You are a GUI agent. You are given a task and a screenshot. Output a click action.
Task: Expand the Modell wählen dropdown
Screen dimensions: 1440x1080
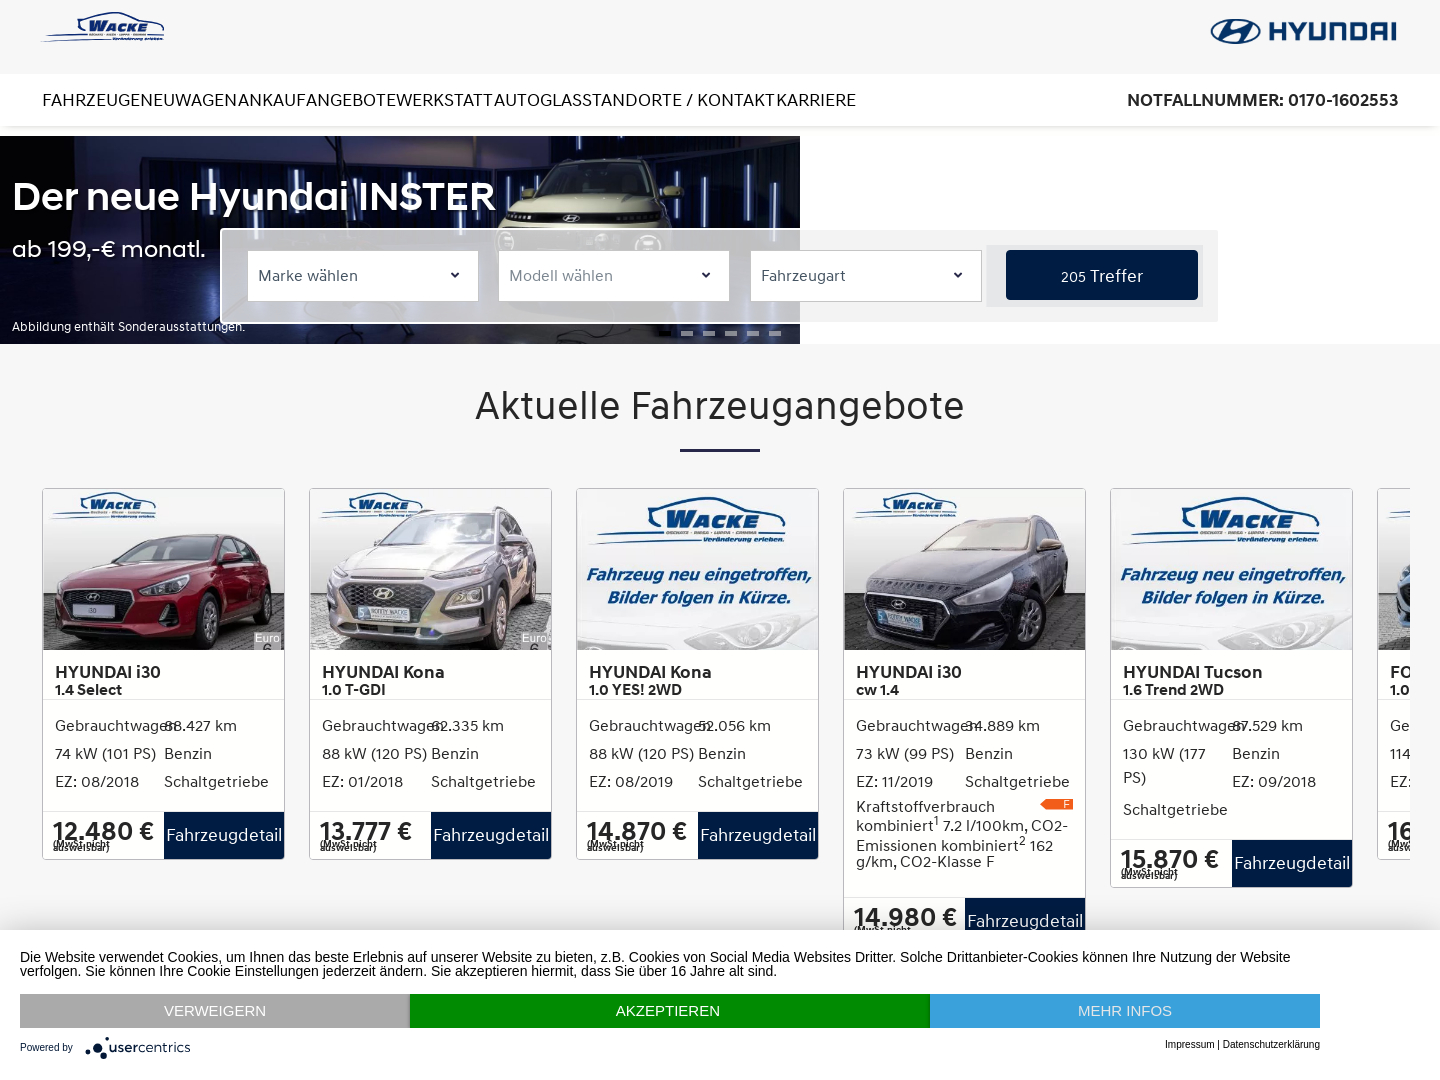[x=614, y=276]
